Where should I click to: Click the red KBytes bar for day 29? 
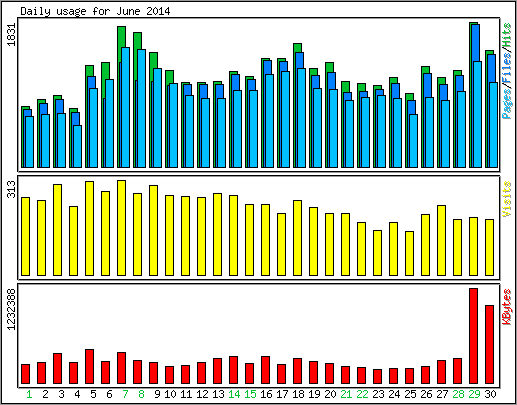point(473,336)
